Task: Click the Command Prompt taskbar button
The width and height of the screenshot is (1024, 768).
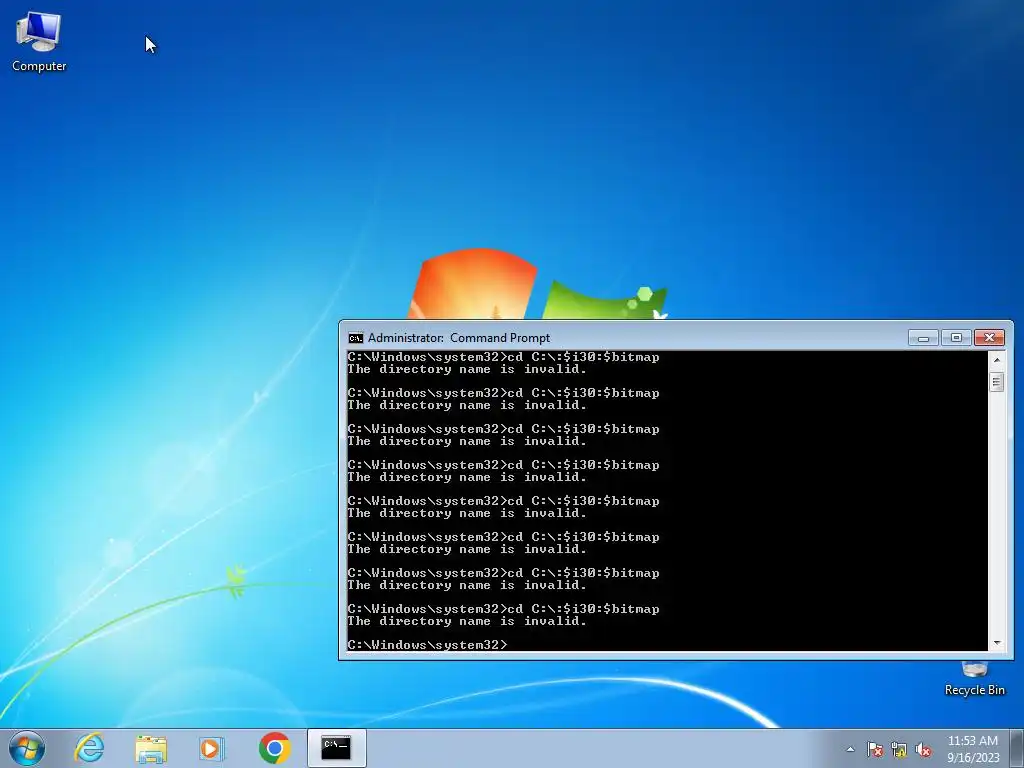Action: [x=336, y=748]
